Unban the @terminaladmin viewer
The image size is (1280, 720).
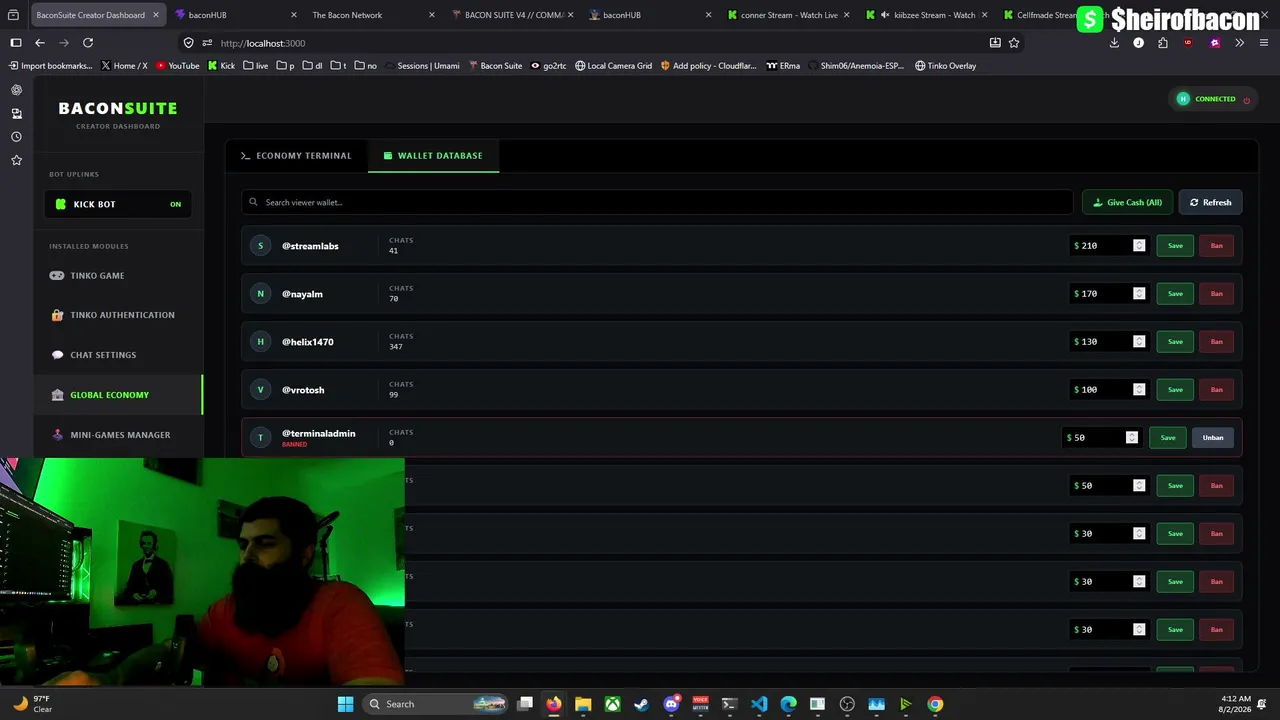pyautogui.click(x=1213, y=437)
